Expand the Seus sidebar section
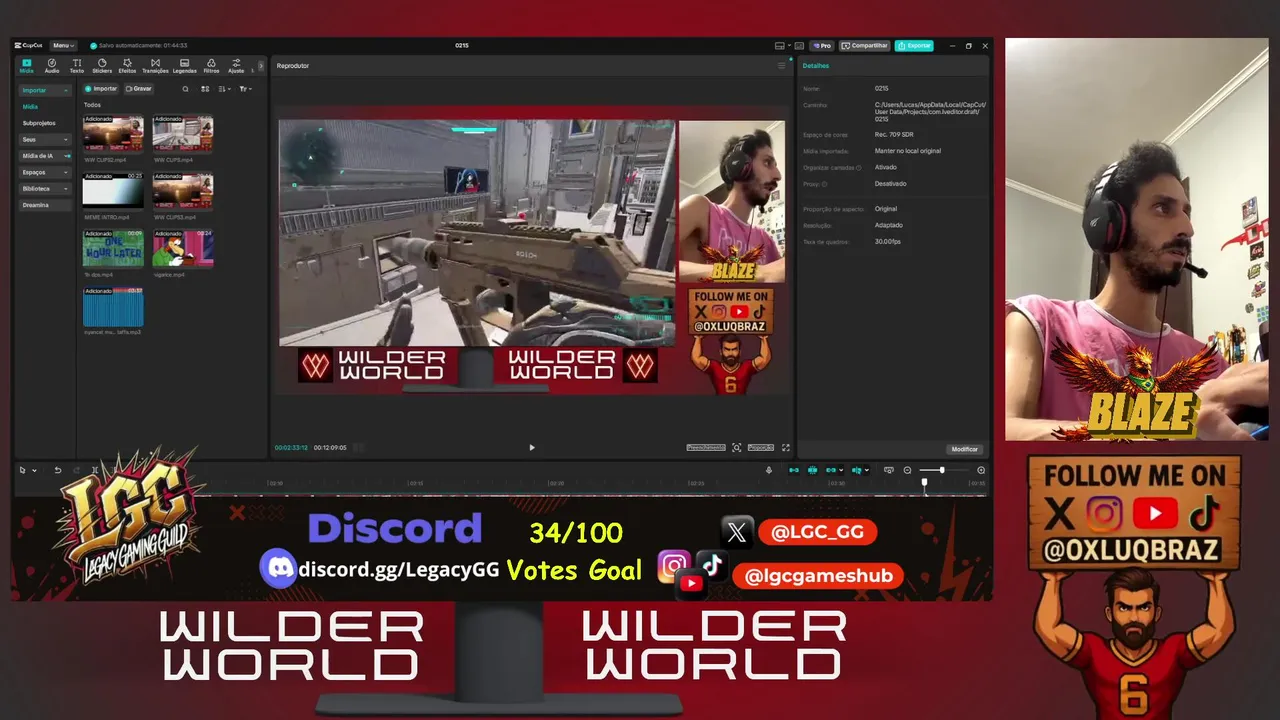Screen dimensions: 1280x720 coord(45,140)
